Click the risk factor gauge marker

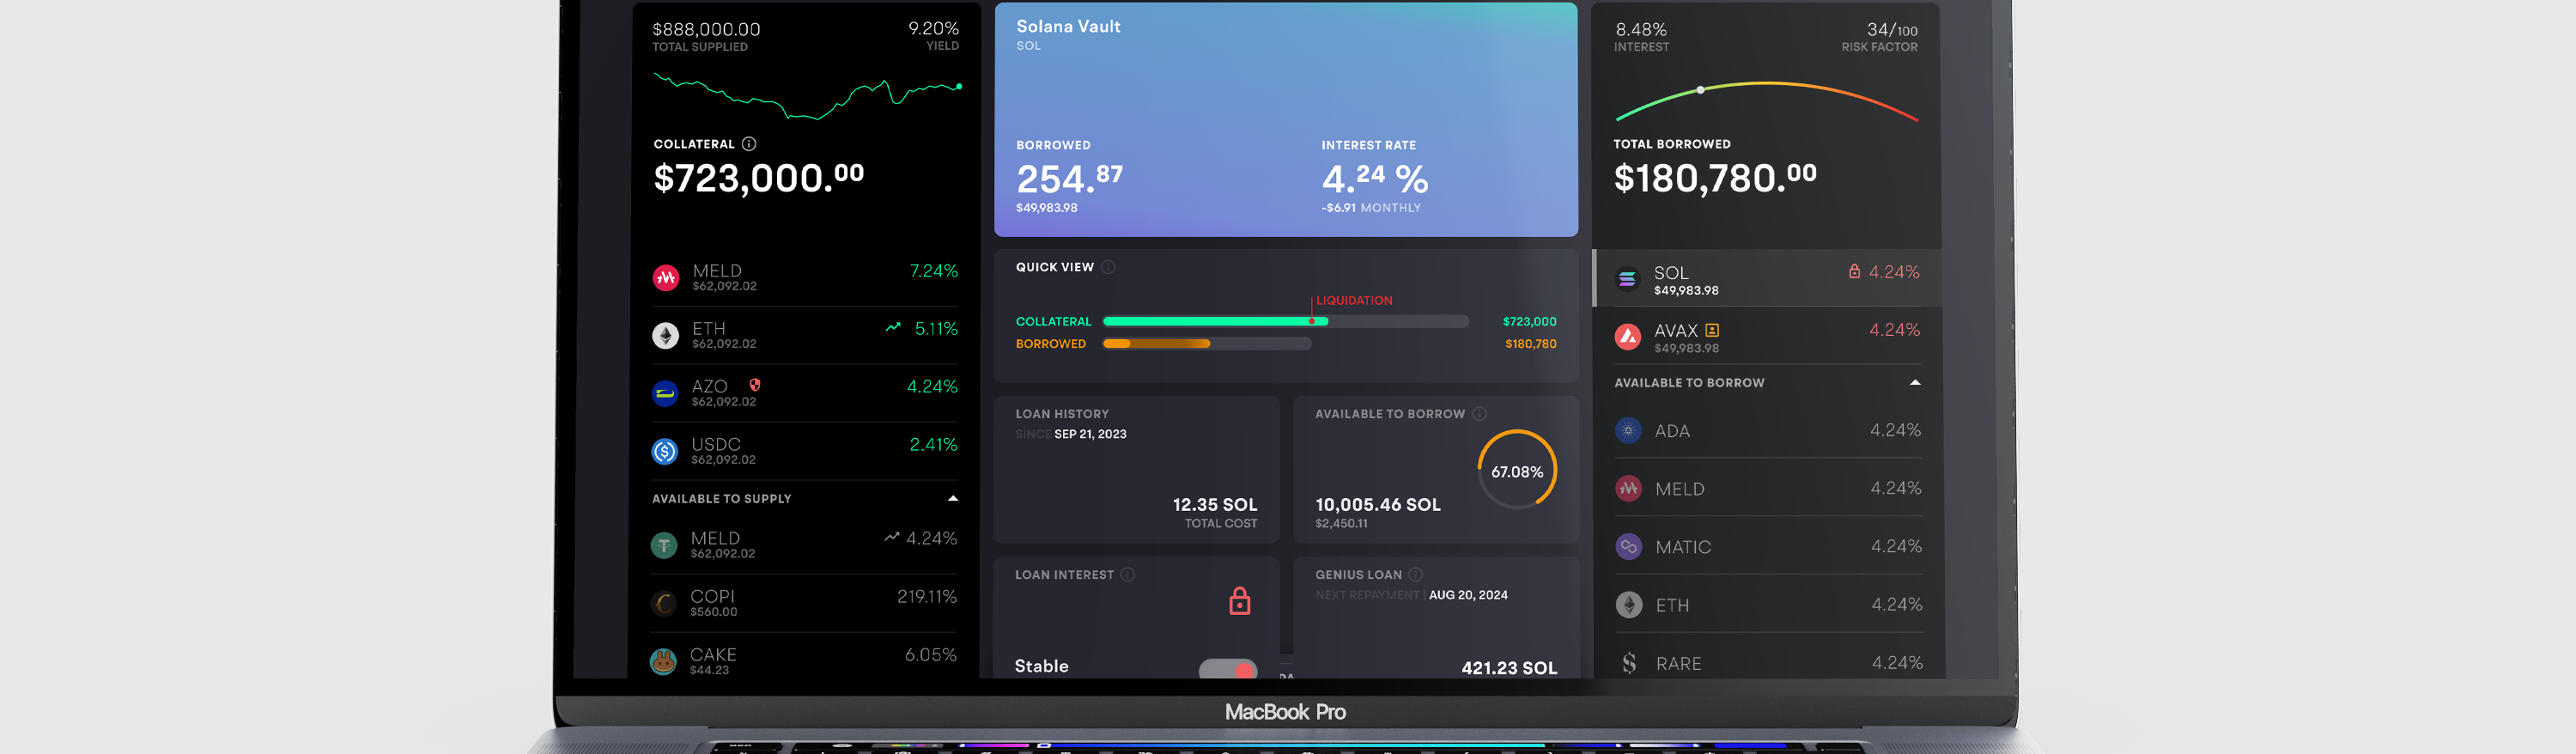point(1700,90)
